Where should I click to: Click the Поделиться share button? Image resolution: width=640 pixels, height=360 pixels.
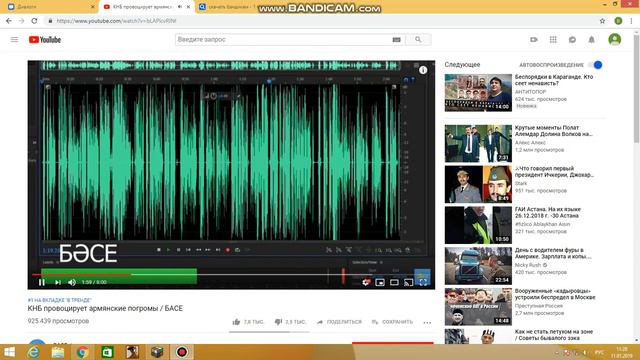(x=339, y=322)
